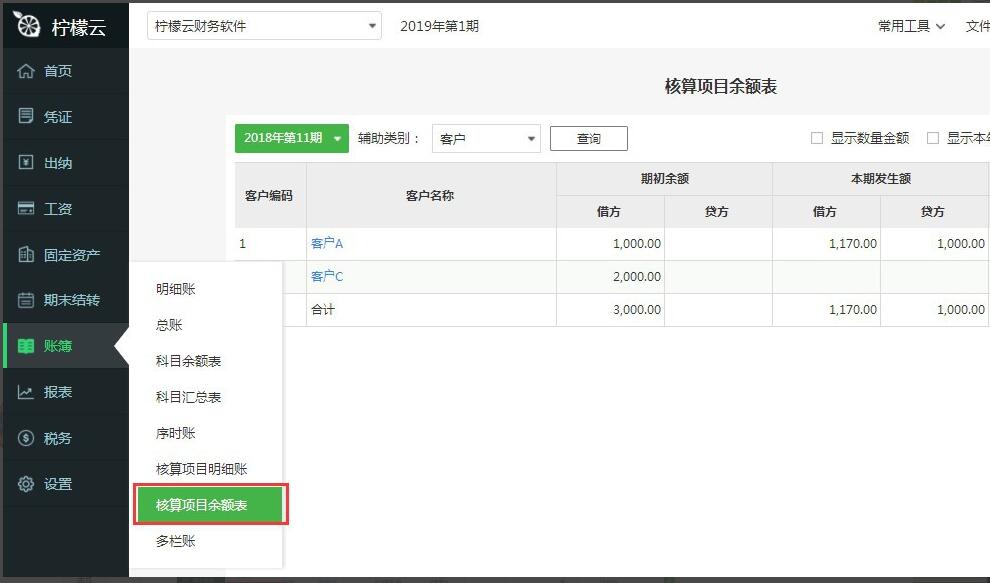Open 科目余额表 from the submenu
This screenshot has height=583, width=990.
click(x=188, y=361)
